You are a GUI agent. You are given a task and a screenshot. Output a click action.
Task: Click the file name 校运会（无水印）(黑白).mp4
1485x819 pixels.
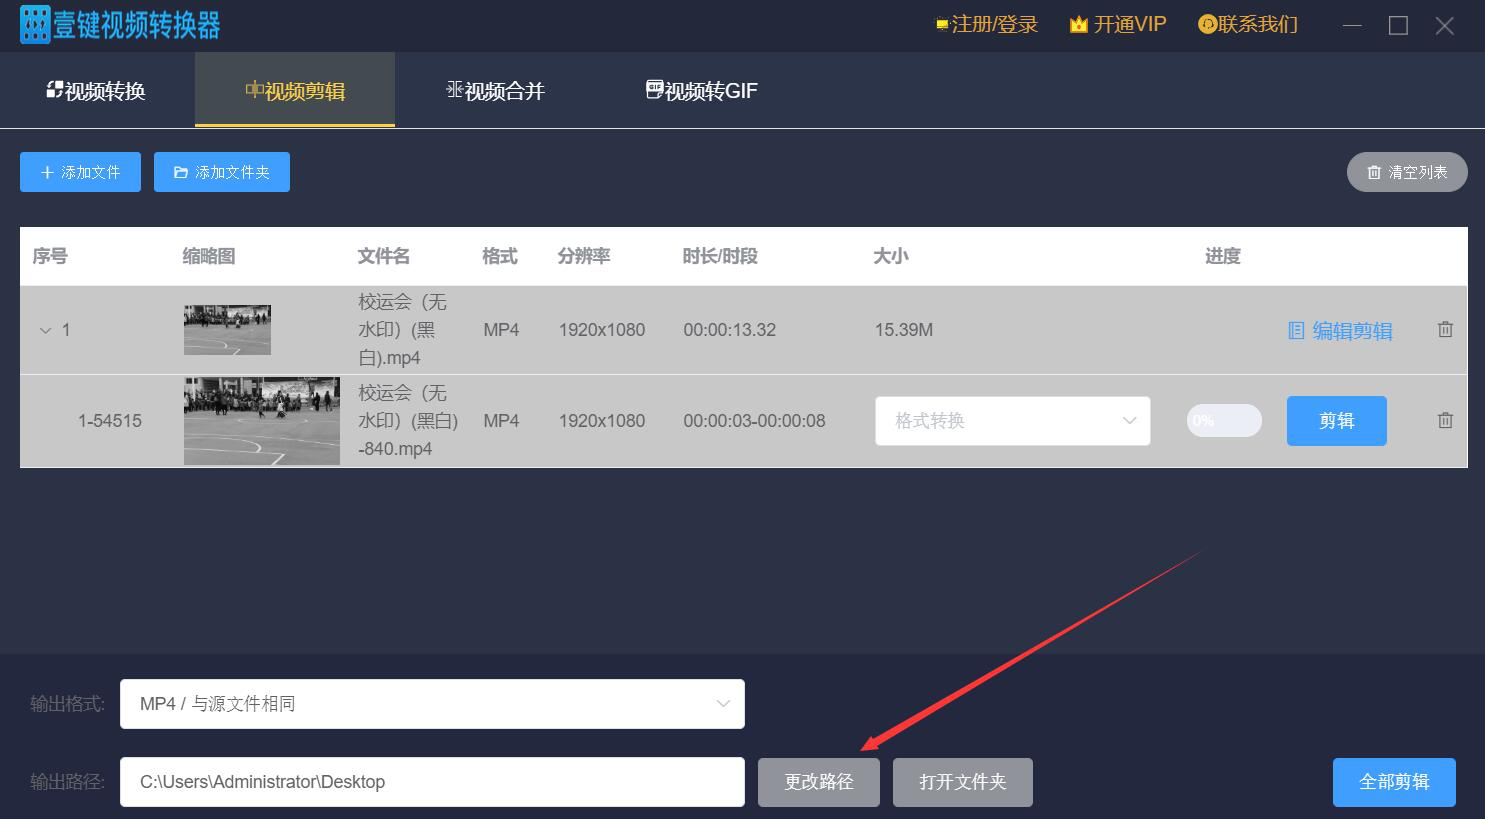click(403, 330)
